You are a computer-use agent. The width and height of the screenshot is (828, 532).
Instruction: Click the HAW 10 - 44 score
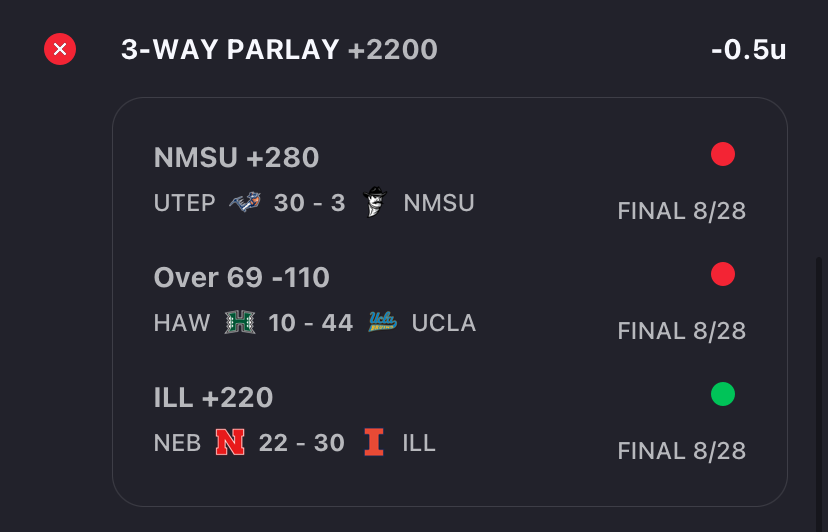pyautogui.click(x=310, y=323)
